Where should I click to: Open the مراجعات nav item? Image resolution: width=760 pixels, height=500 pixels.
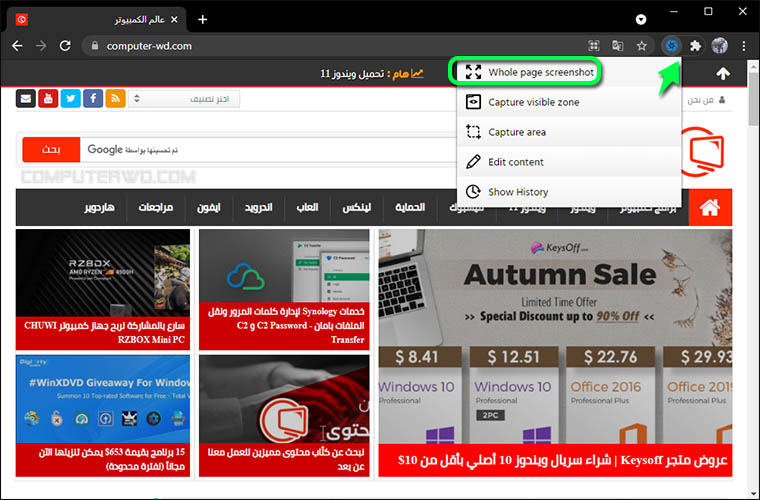156,207
